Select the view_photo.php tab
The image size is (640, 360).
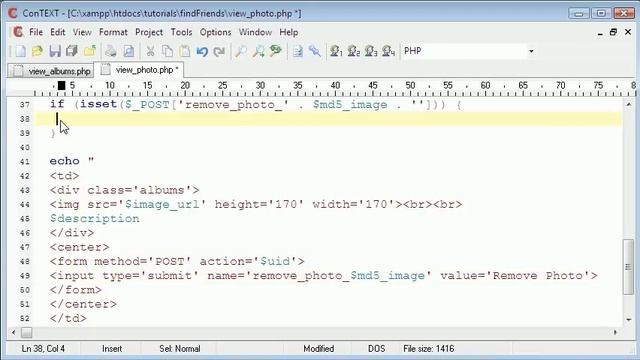(x=139, y=70)
